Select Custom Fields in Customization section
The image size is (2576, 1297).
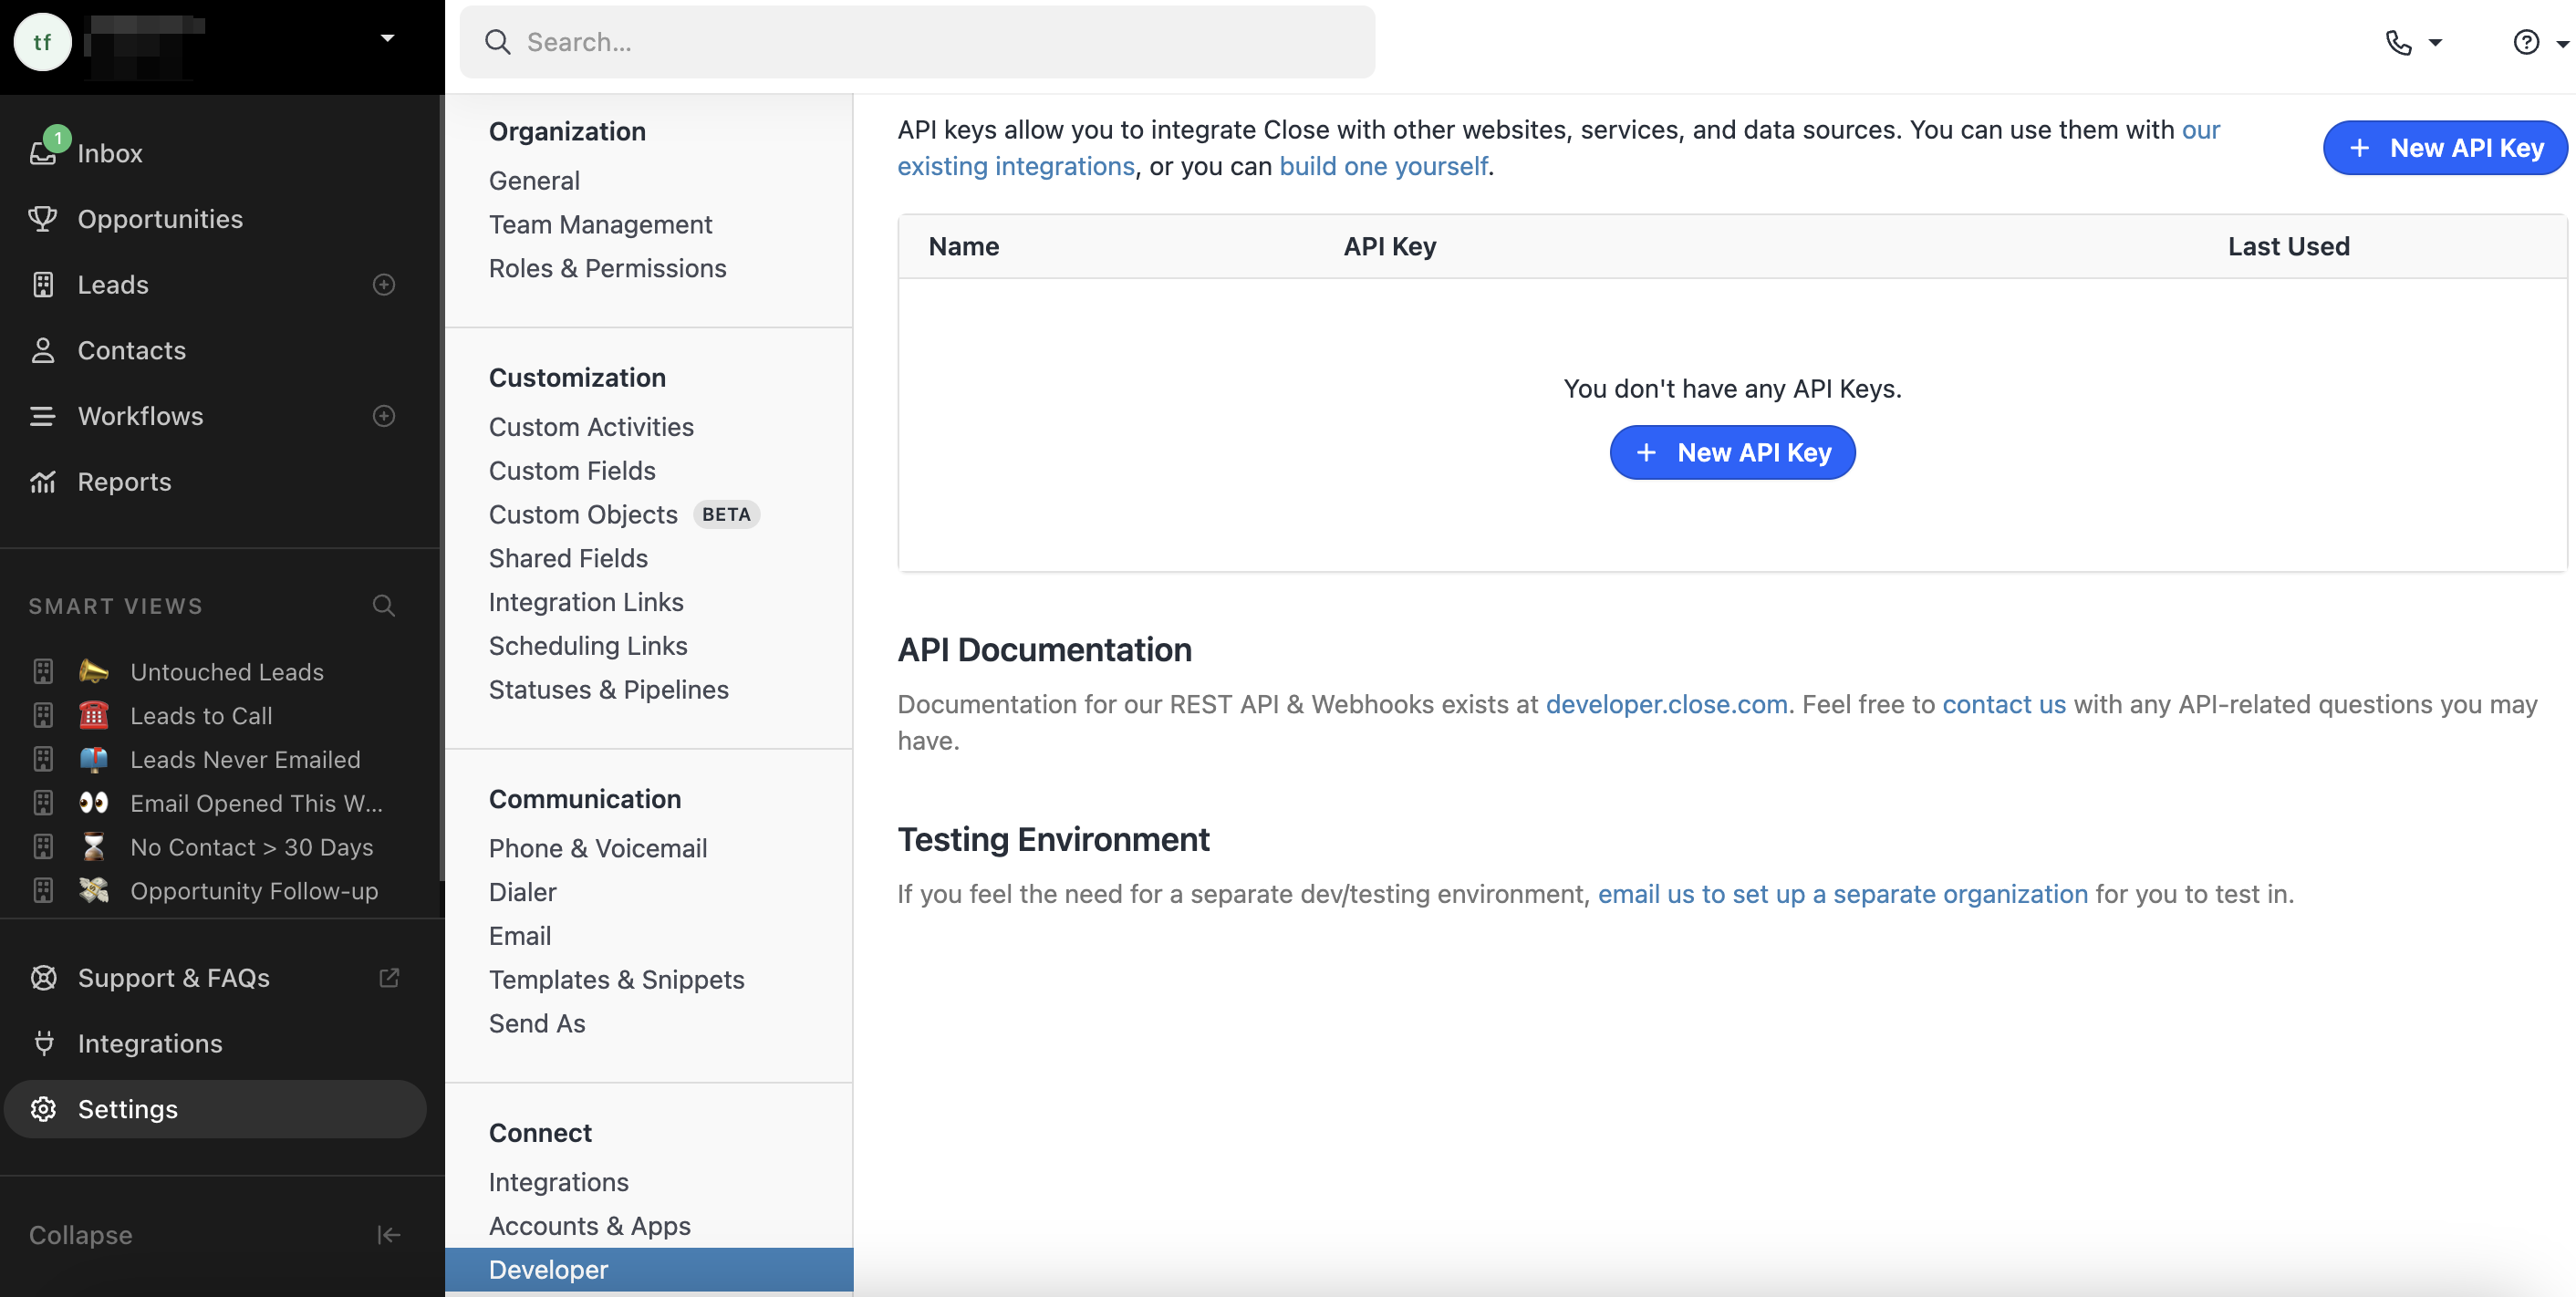pyautogui.click(x=572, y=470)
